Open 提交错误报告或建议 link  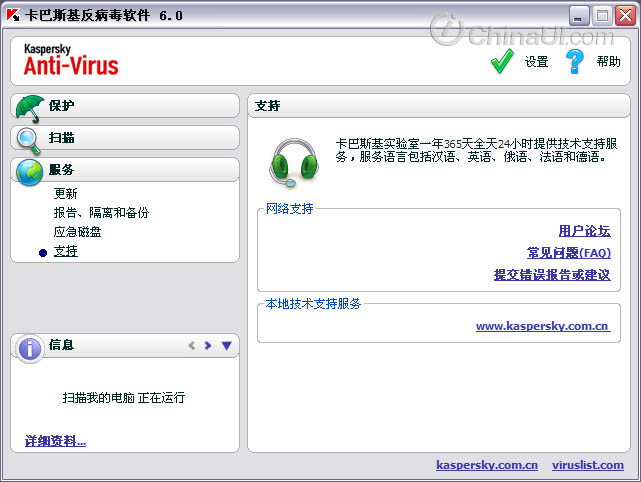pyautogui.click(x=552, y=275)
